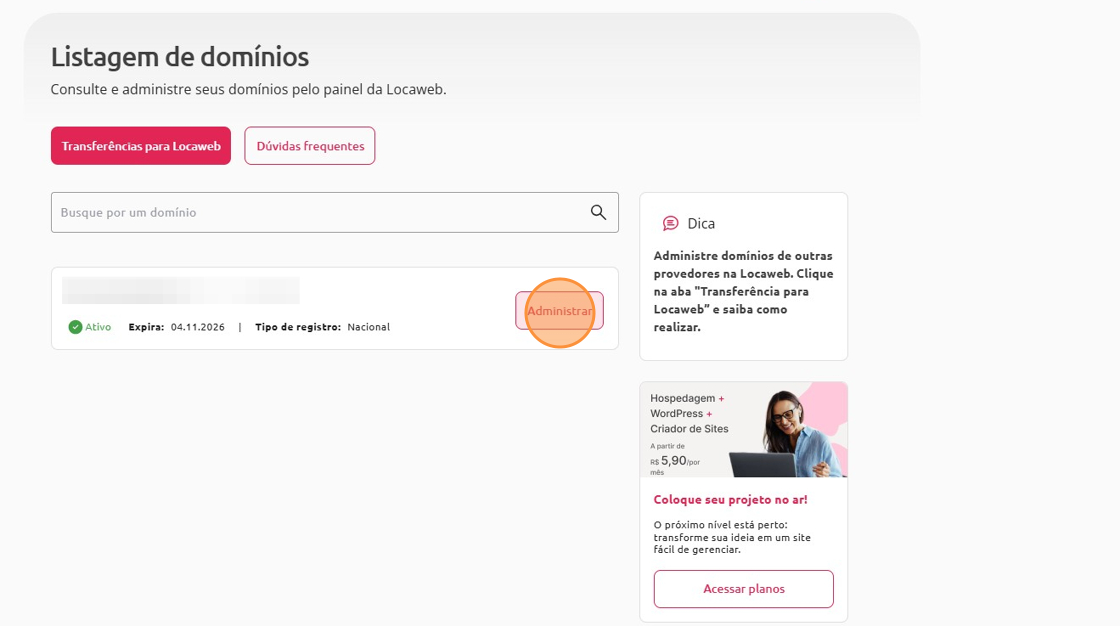Click the tip text about other providers
1120x626 pixels.
coord(743,291)
